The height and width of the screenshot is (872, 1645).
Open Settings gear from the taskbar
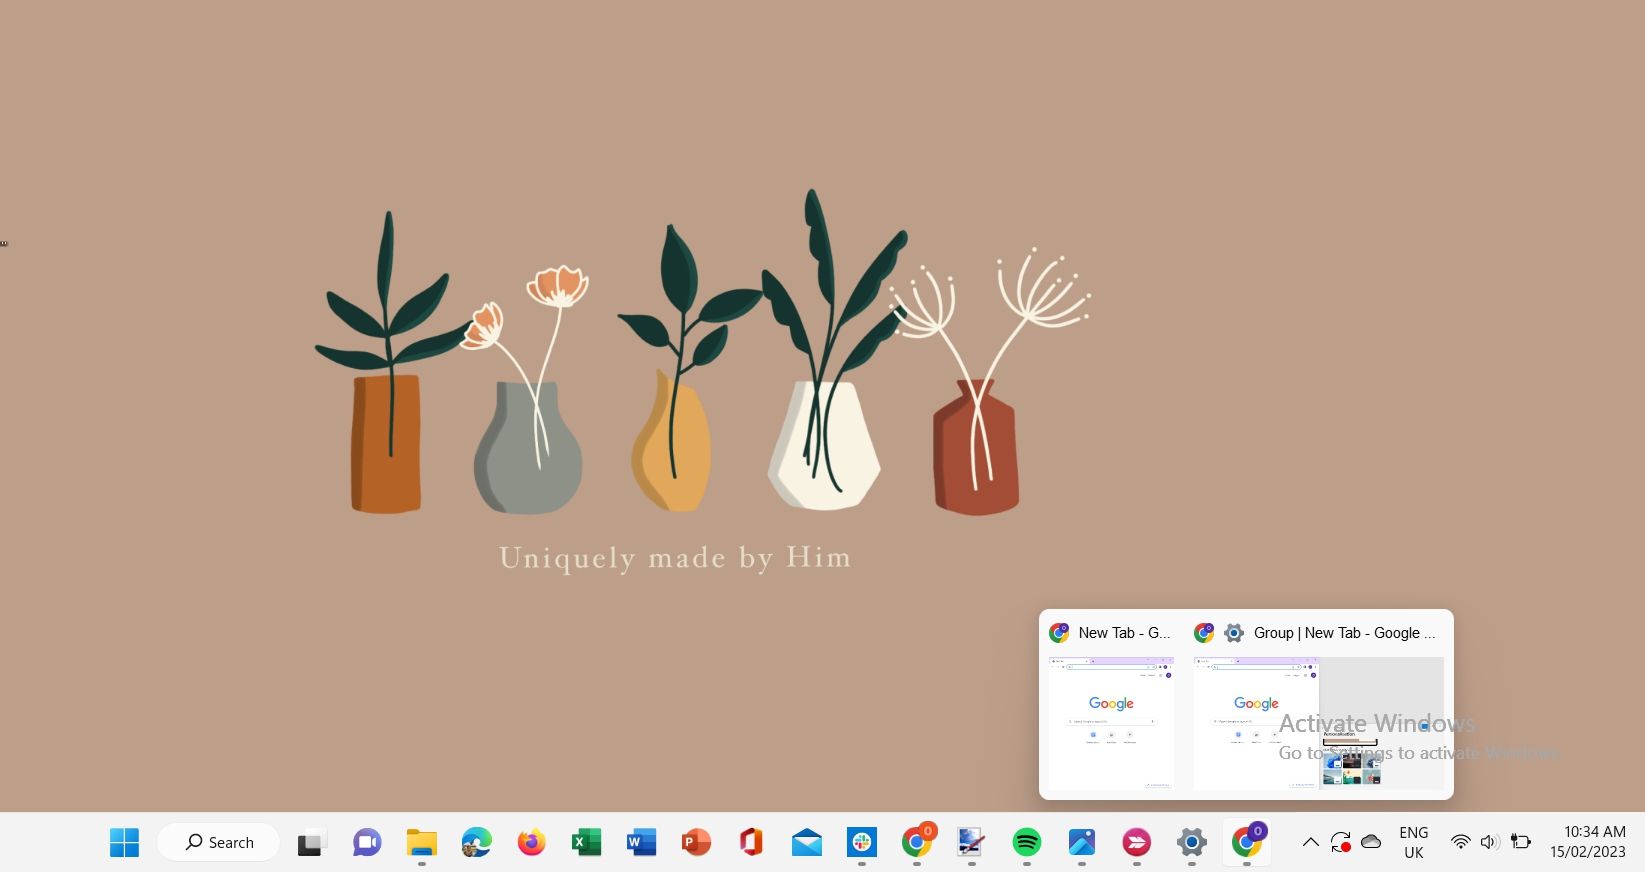(1191, 843)
